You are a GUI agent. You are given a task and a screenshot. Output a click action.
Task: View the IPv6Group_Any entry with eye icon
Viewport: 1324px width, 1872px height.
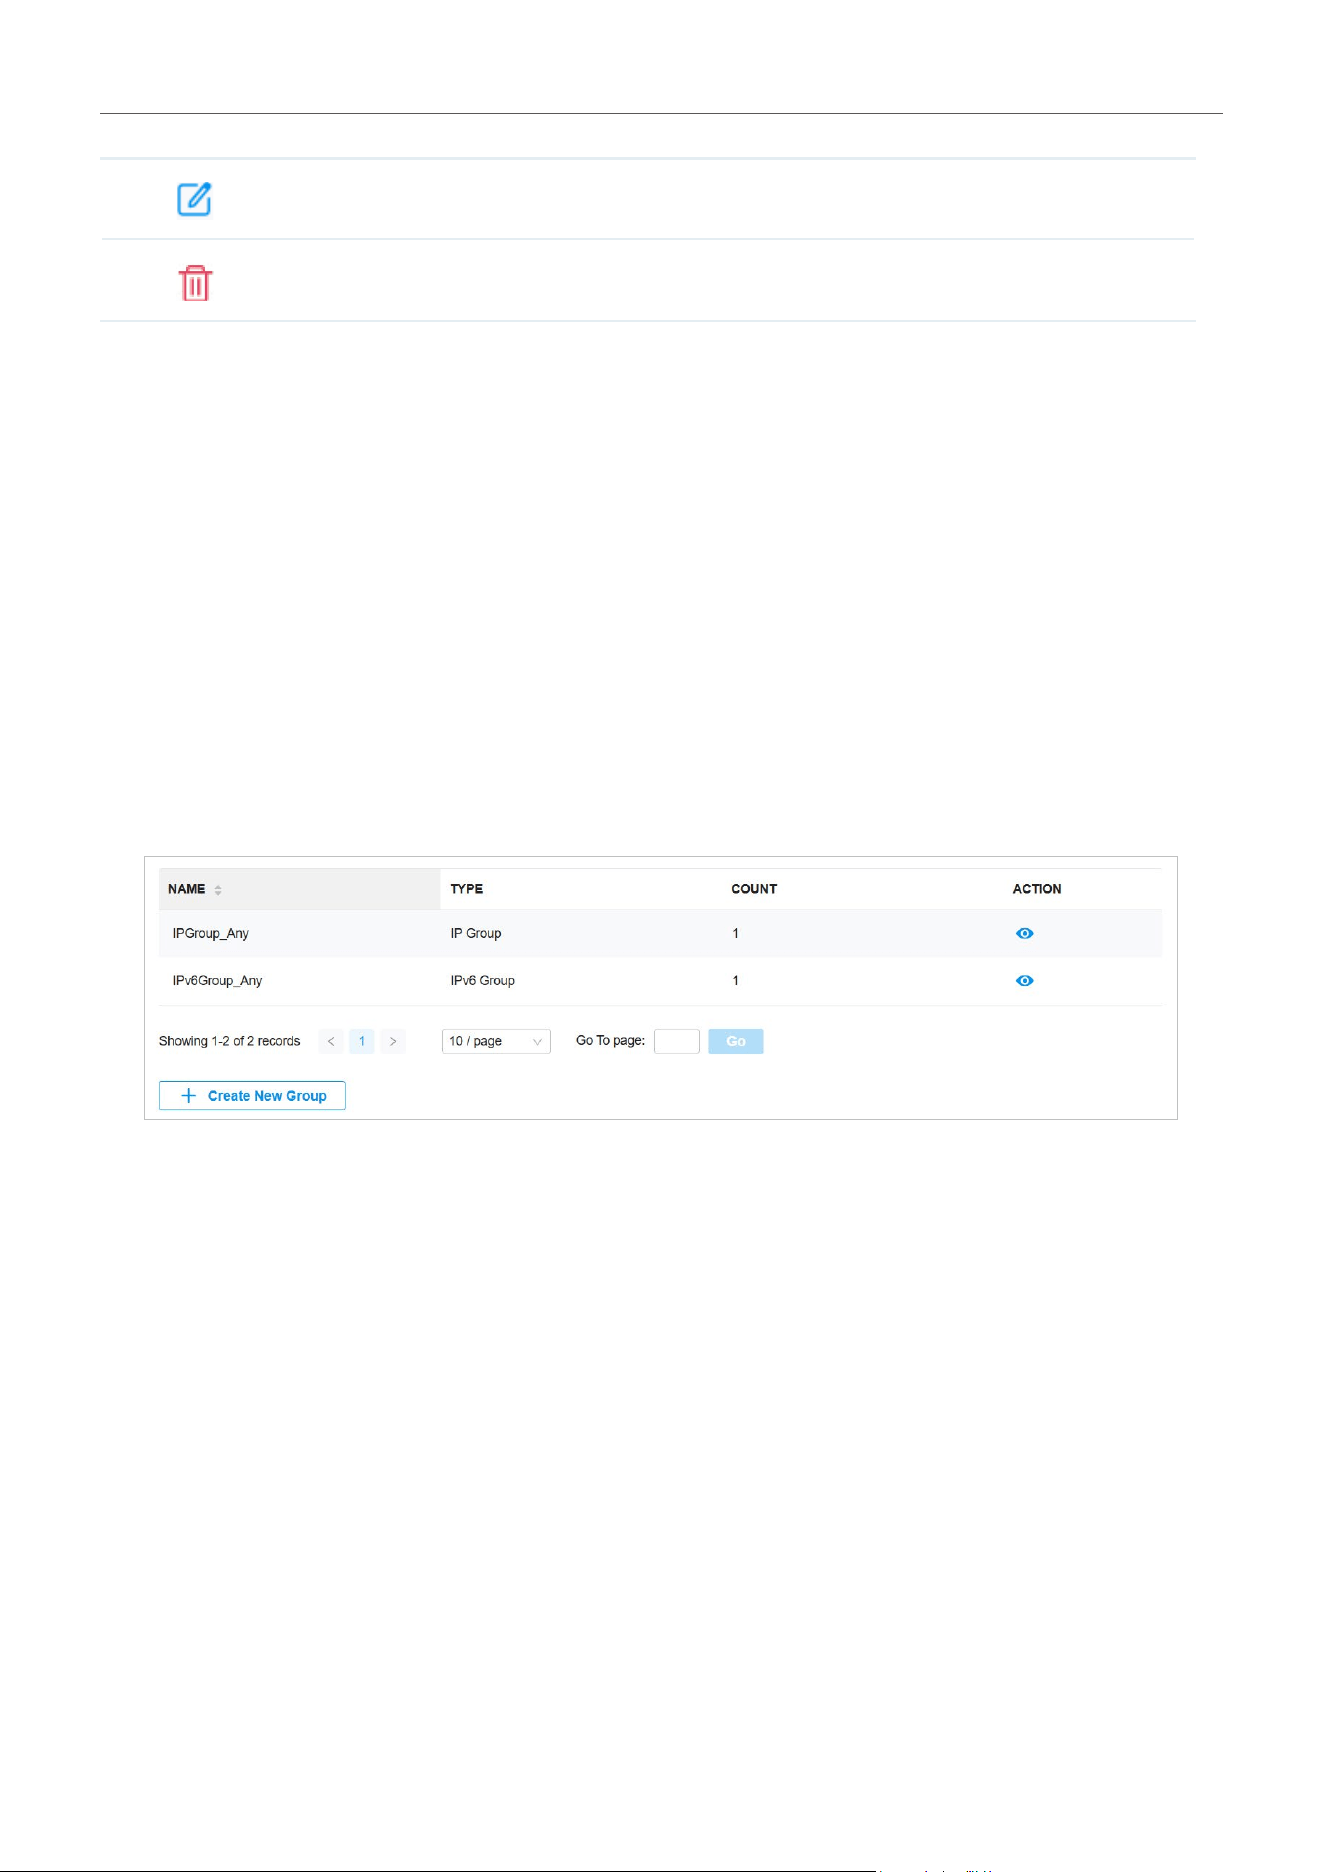point(1024,981)
